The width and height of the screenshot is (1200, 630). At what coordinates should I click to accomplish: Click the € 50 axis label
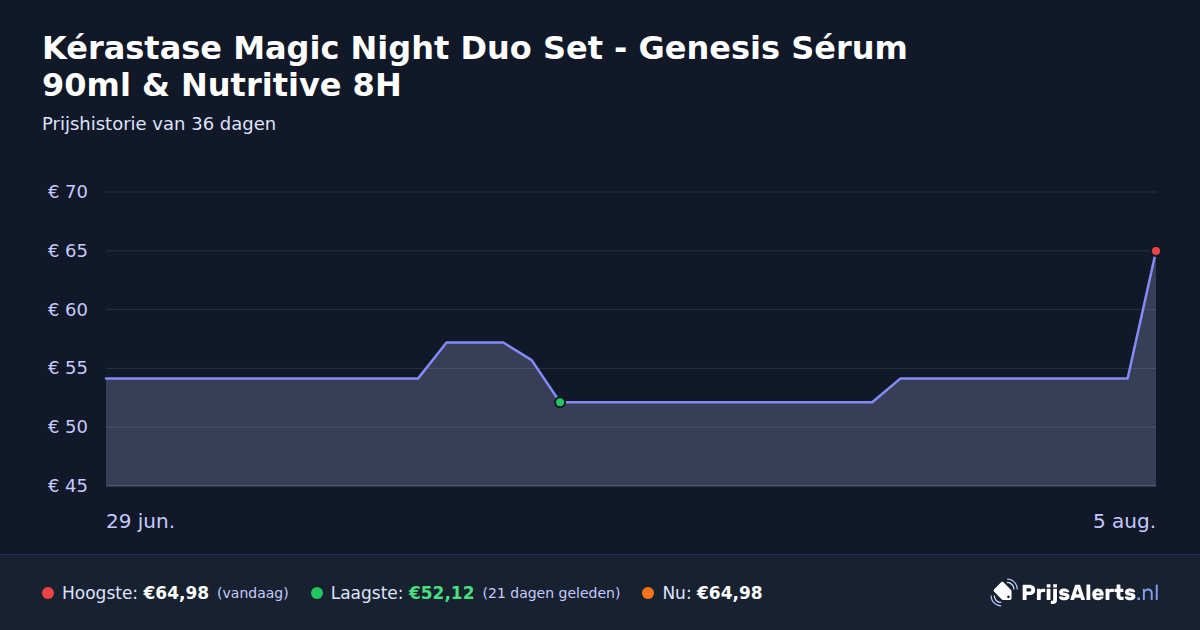(68, 427)
